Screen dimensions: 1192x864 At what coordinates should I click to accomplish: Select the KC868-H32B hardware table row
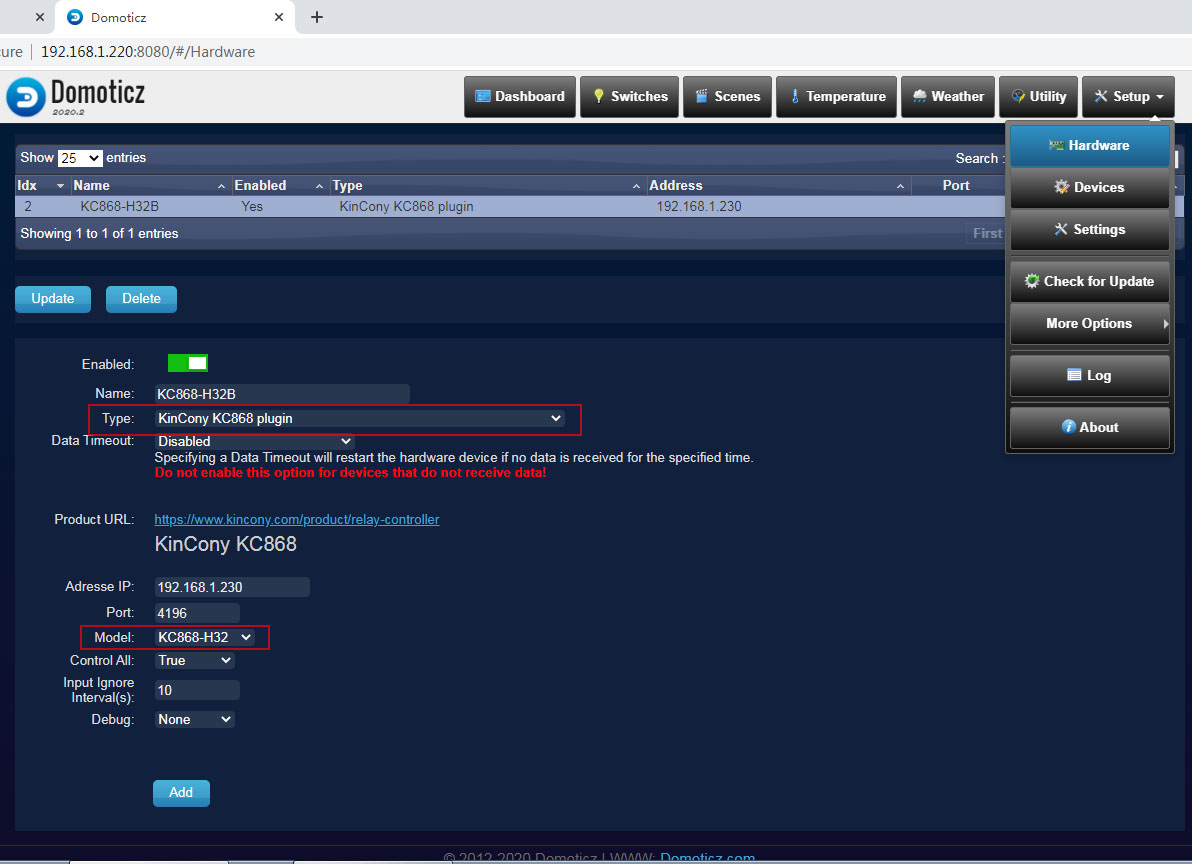400,207
